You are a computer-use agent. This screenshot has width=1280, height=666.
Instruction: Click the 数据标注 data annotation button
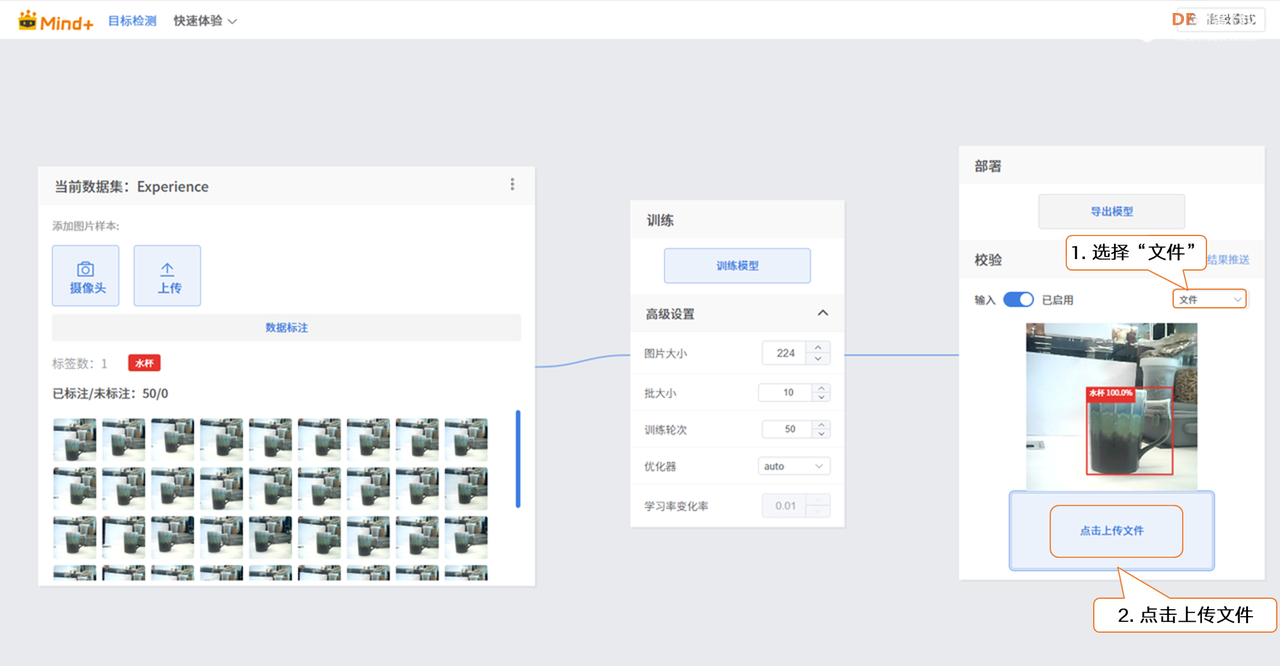point(286,328)
